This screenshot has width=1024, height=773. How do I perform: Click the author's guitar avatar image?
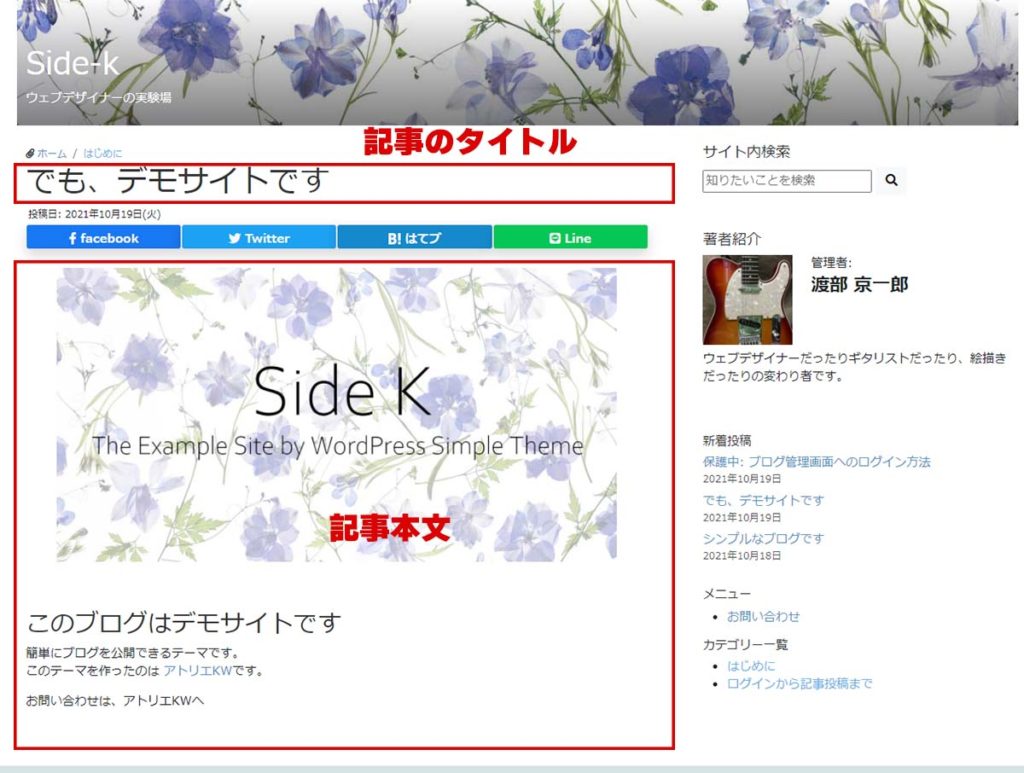tap(747, 300)
